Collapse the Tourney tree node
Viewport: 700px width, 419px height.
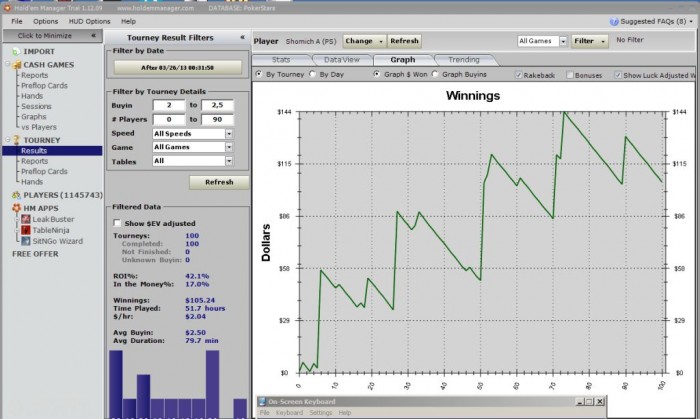click(8, 140)
